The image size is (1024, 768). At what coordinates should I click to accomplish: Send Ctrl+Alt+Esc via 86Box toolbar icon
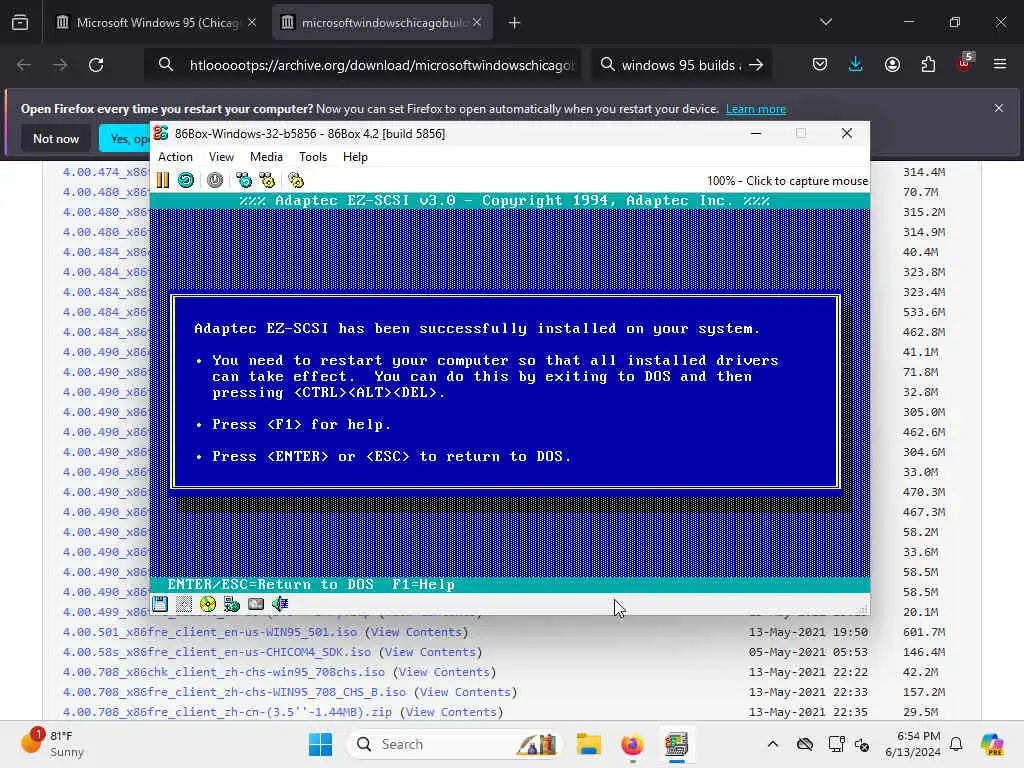click(267, 180)
